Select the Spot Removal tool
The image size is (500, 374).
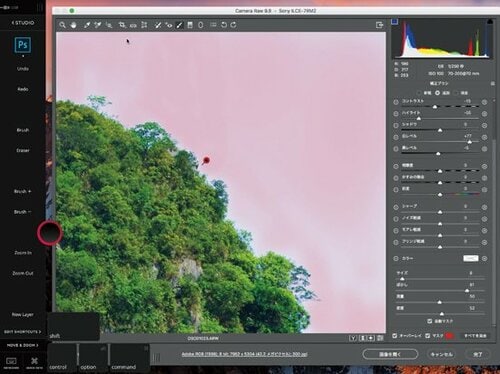(158, 25)
